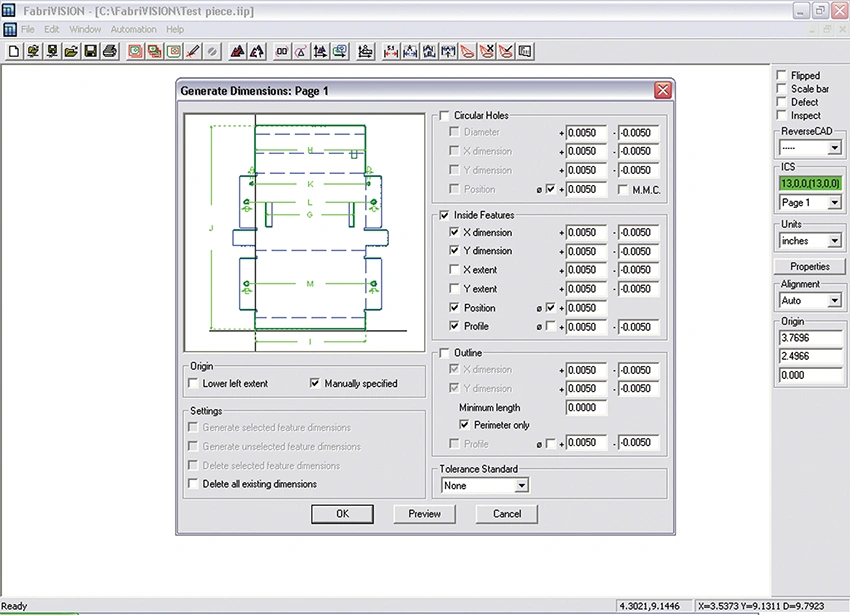The image size is (850, 615).
Task: Click the OK button
Action: 342,514
